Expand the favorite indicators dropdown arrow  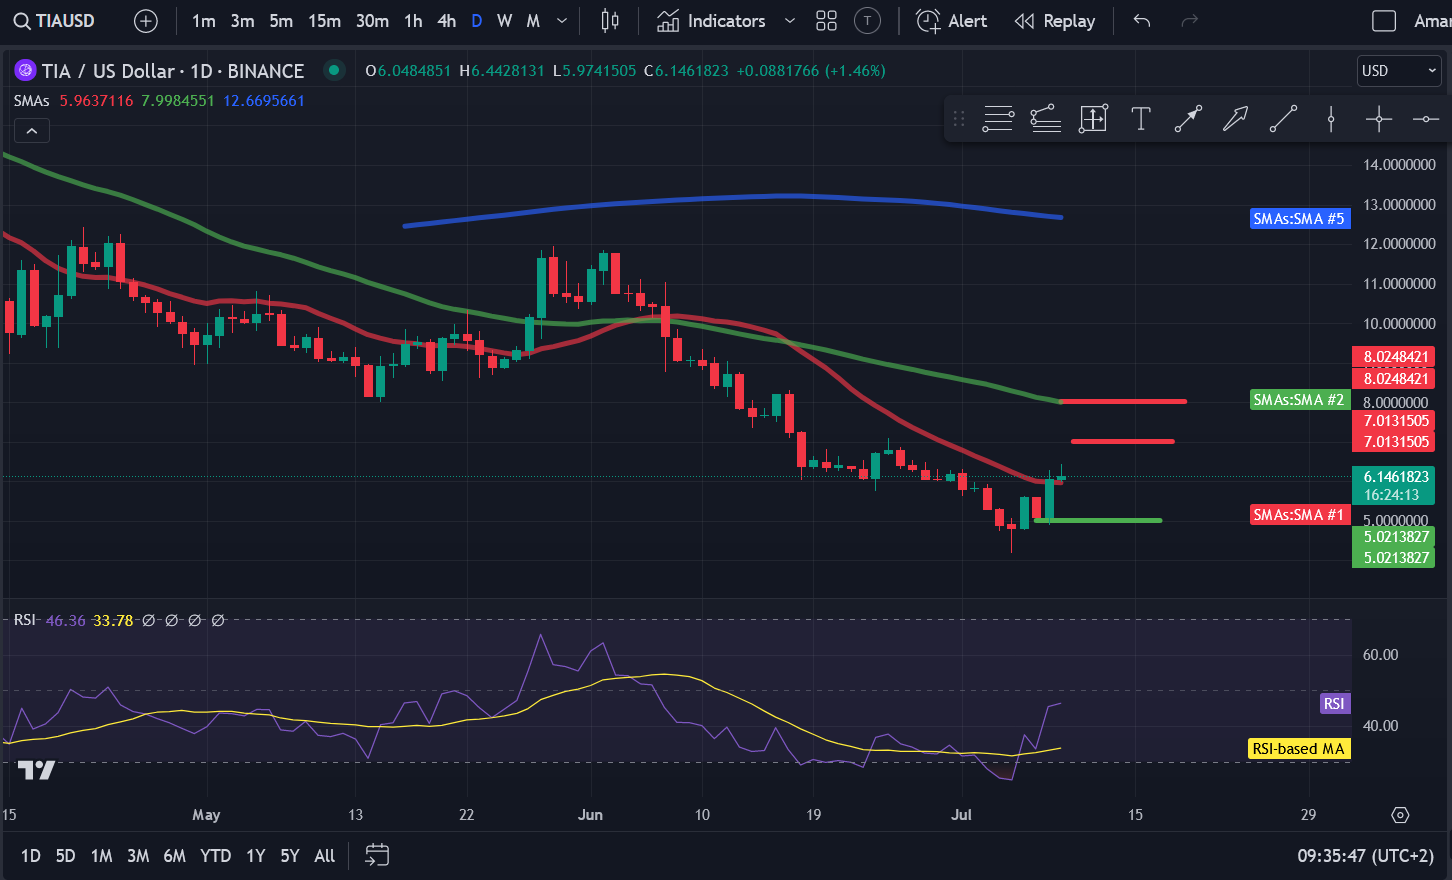coord(790,21)
